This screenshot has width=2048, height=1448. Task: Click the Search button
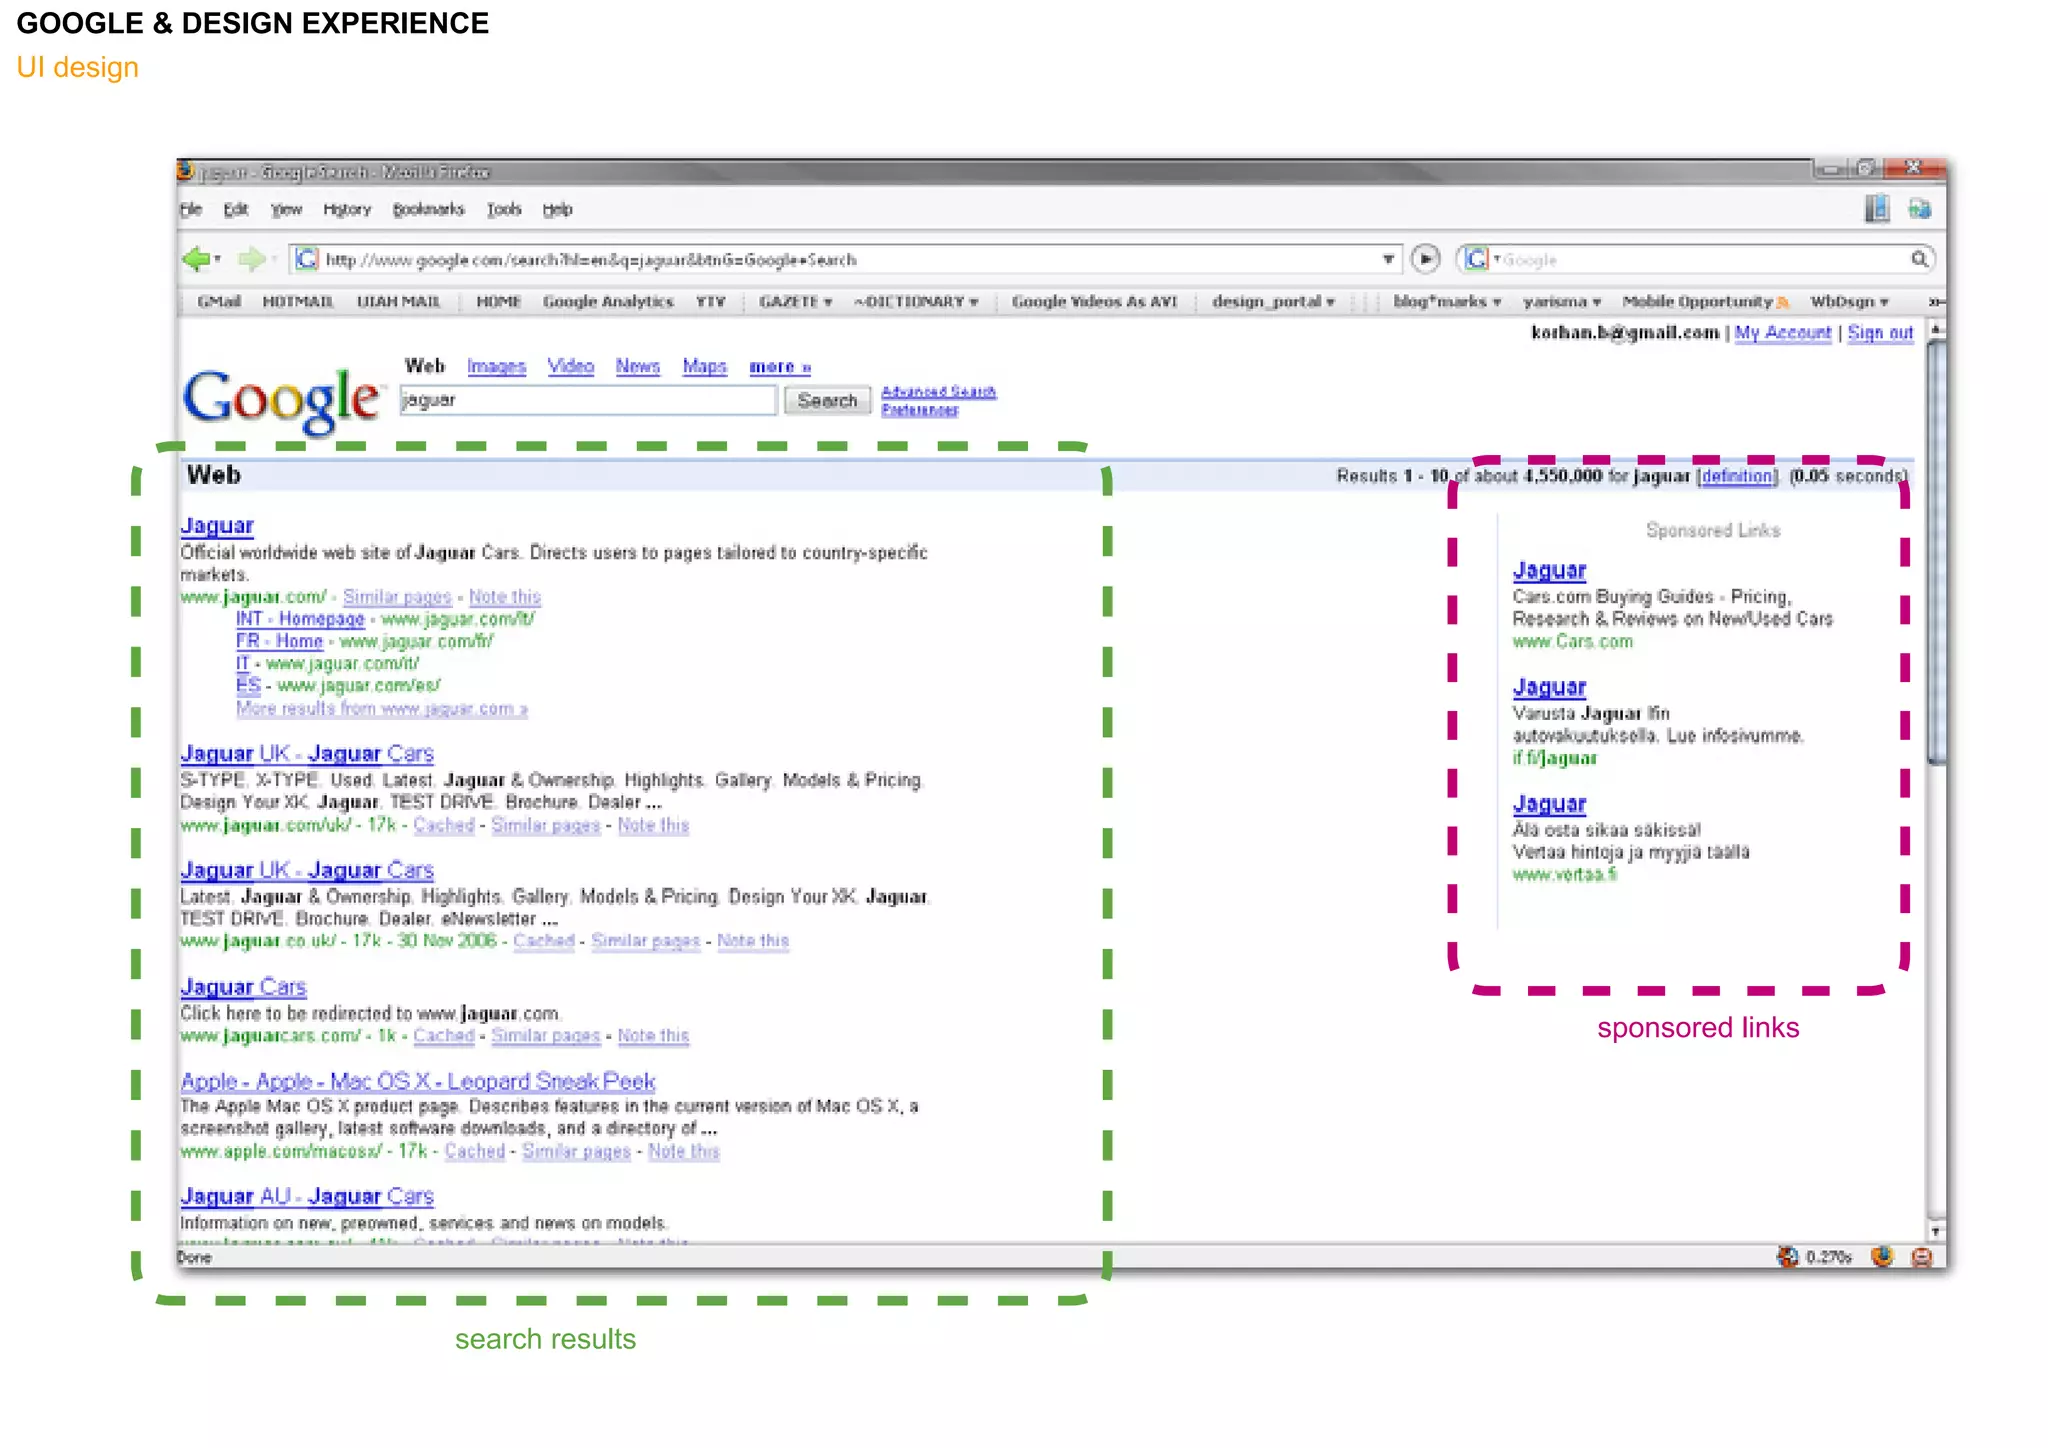pyautogui.click(x=827, y=400)
